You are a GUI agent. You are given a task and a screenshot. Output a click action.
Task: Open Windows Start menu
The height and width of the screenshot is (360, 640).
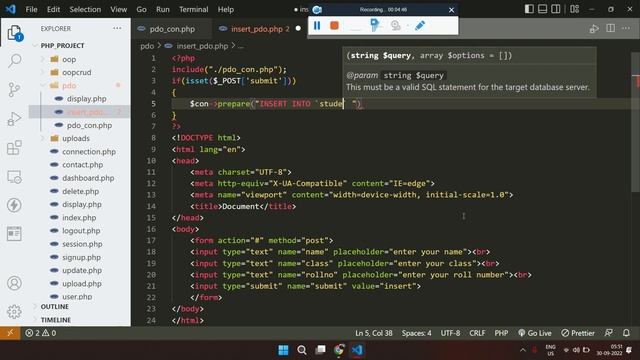(283, 350)
